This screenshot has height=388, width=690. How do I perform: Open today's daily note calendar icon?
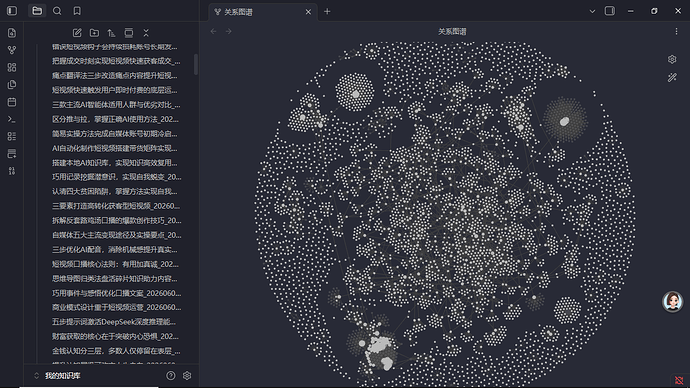[x=12, y=102]
